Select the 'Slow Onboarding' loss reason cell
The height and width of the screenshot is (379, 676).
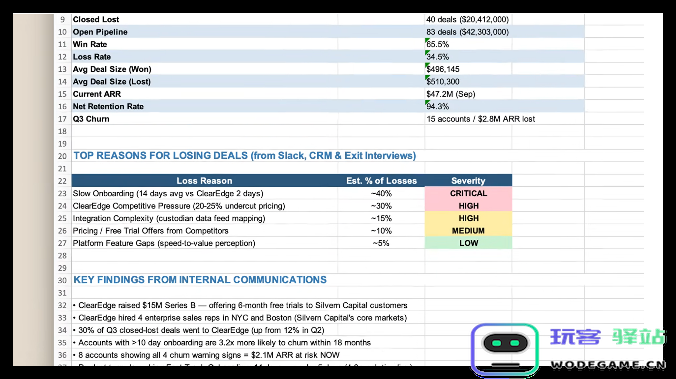pos(204,193)
